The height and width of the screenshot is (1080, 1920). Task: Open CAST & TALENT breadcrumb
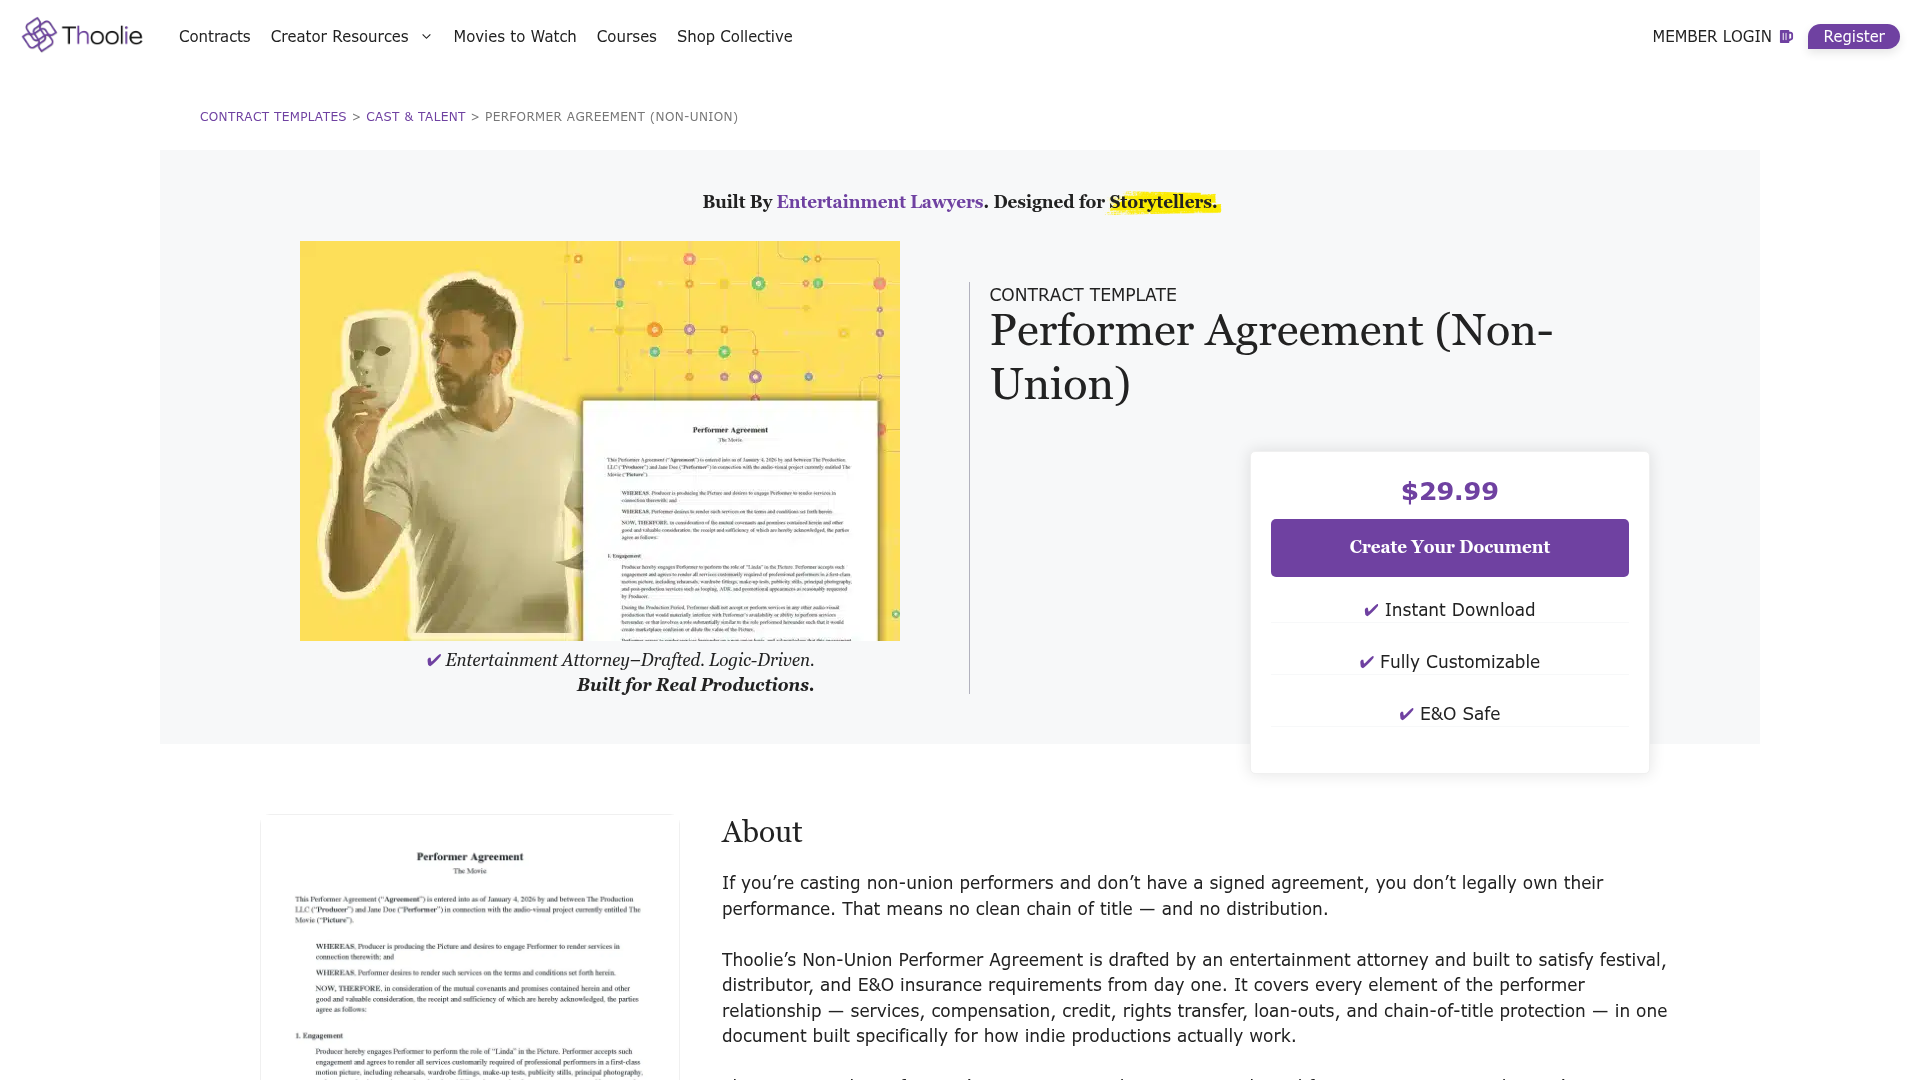(415, 117)
